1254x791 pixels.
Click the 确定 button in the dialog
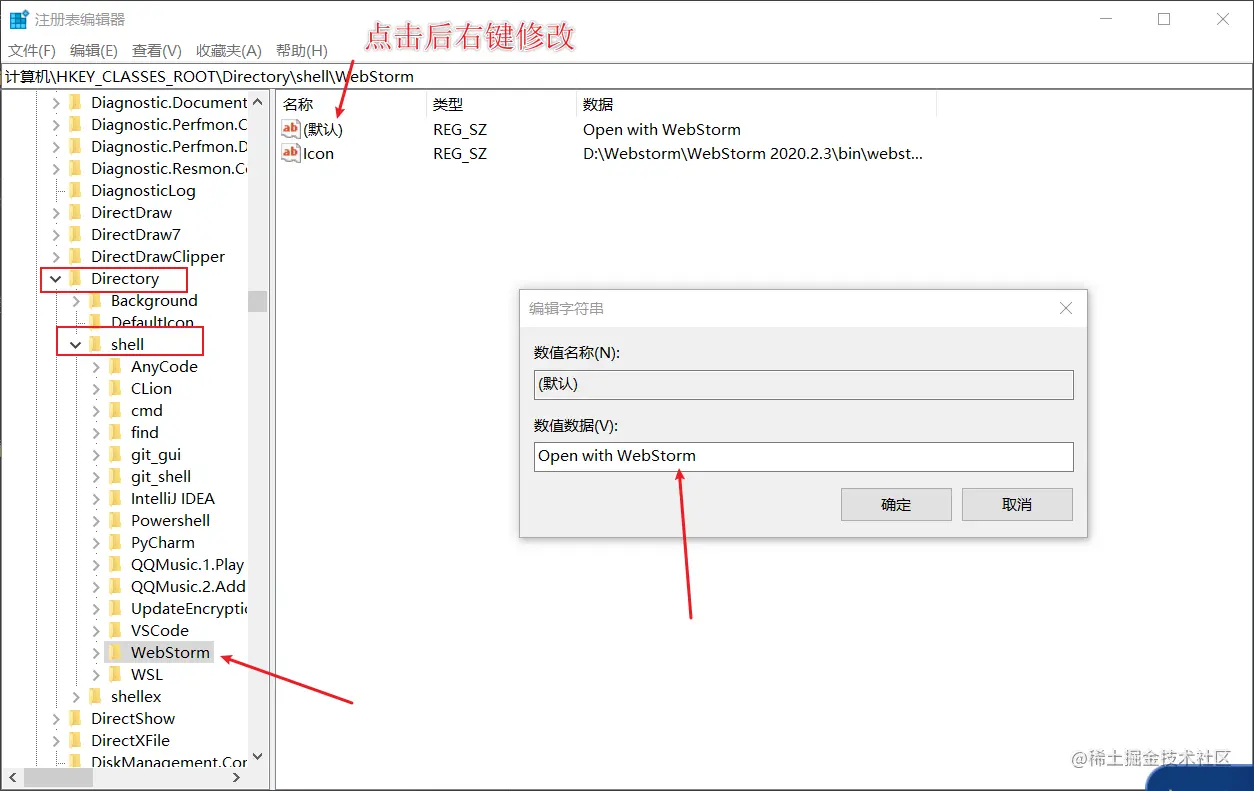point(896,504)
